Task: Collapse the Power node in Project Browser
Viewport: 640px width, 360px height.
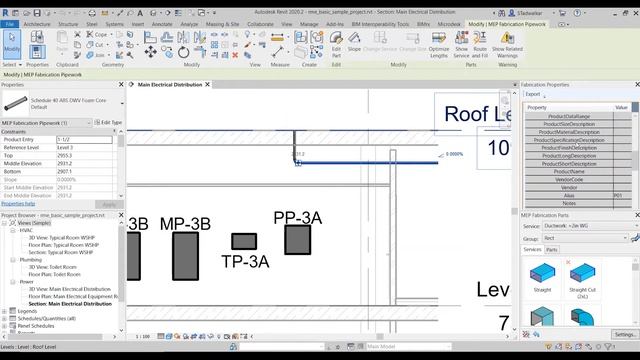Action: (13, 282)
